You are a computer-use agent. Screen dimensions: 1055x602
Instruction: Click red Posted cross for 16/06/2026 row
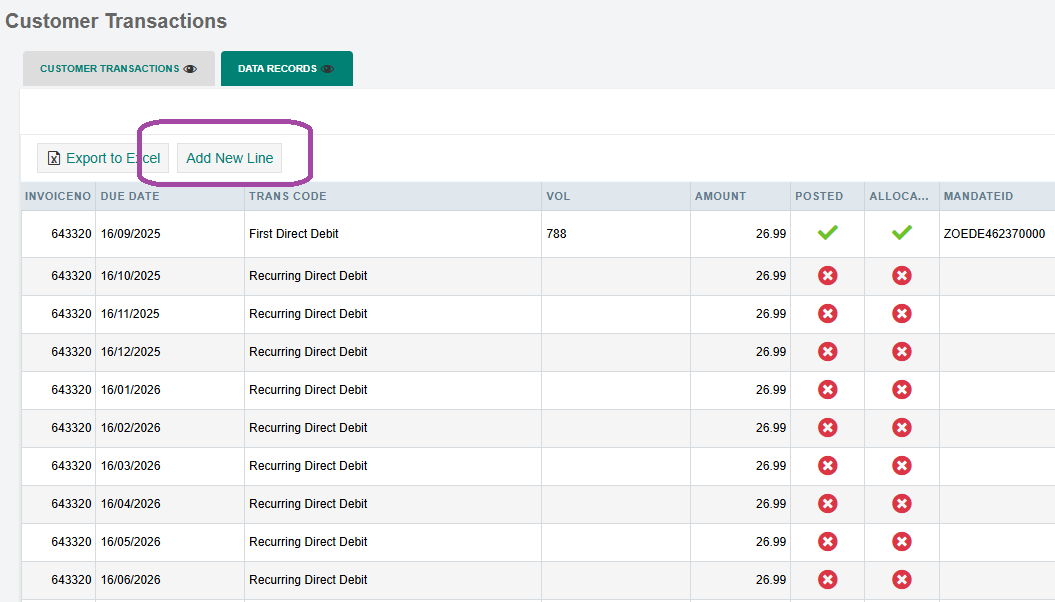(827, 580)
